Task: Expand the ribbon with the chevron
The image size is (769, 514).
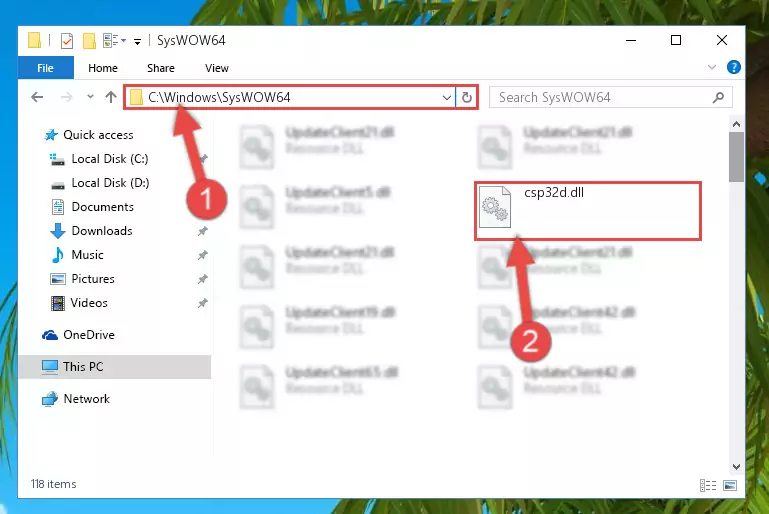Action: point(712,67)
